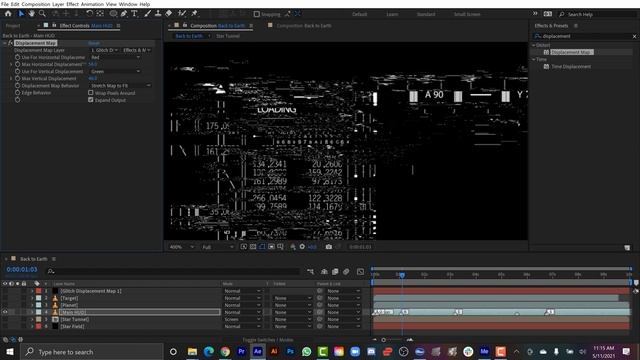640x360 pixels.
Task: Select the Learn workspace
Action: pyautogui.click(x=392, y=14)
